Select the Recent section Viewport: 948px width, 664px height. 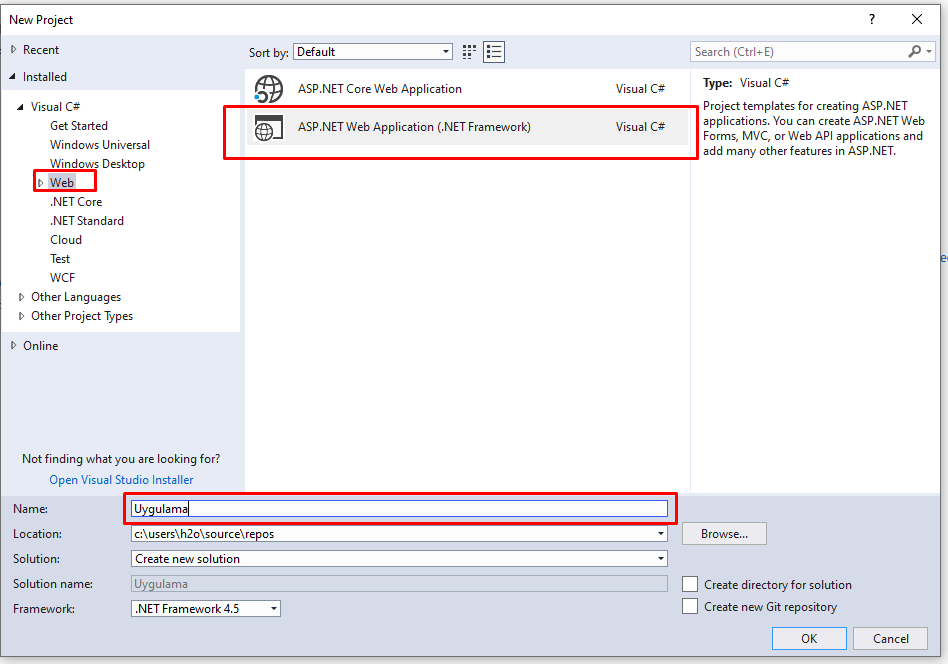click(x=42, y=49)
